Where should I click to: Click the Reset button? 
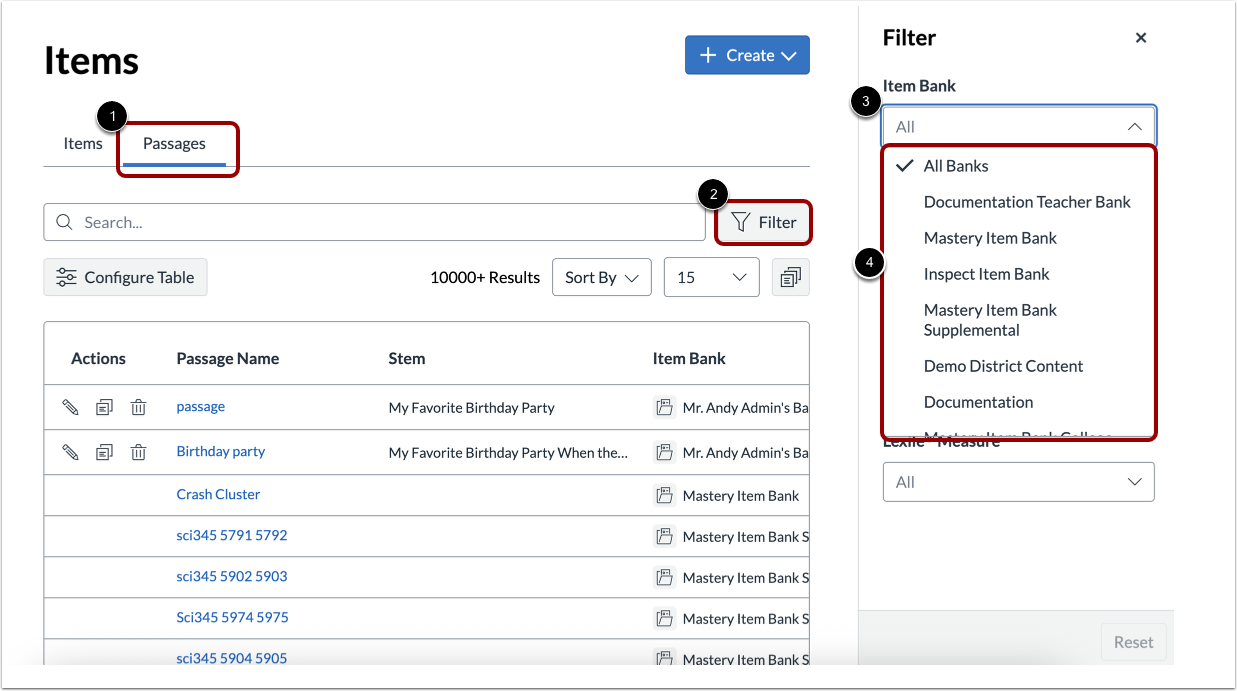(1133, 642)
